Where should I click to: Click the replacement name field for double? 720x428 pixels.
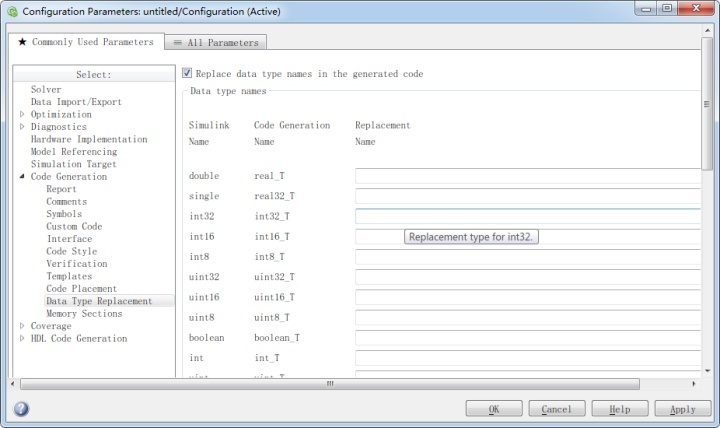[528, 176]
